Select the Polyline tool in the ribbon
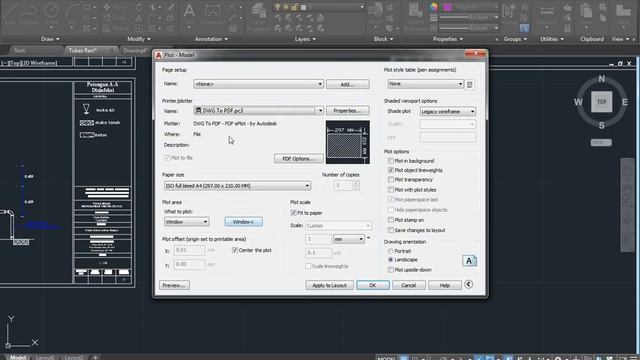Screen dimensions: 640x360 (x=30, y=12)
